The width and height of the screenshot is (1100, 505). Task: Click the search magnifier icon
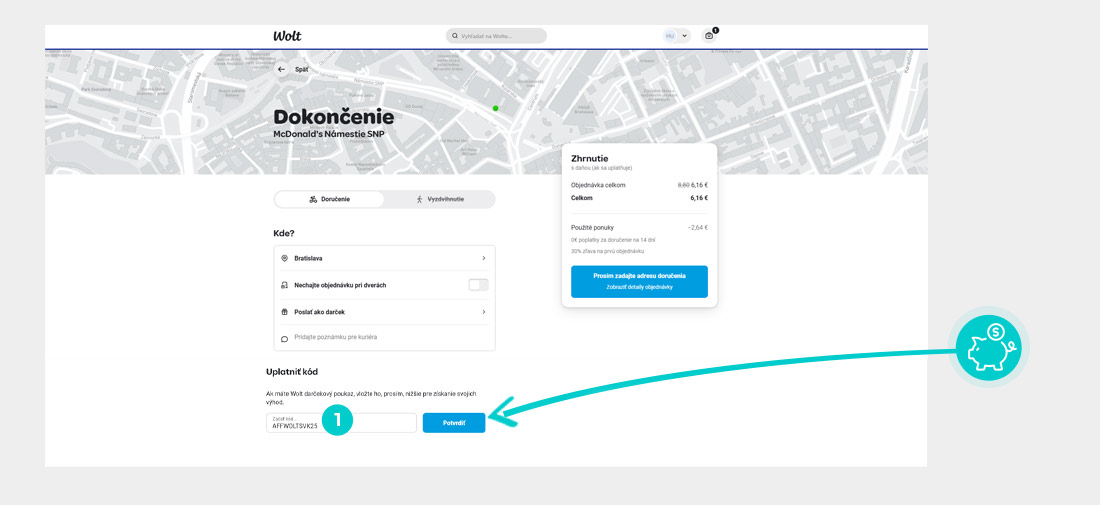[455, 36]
